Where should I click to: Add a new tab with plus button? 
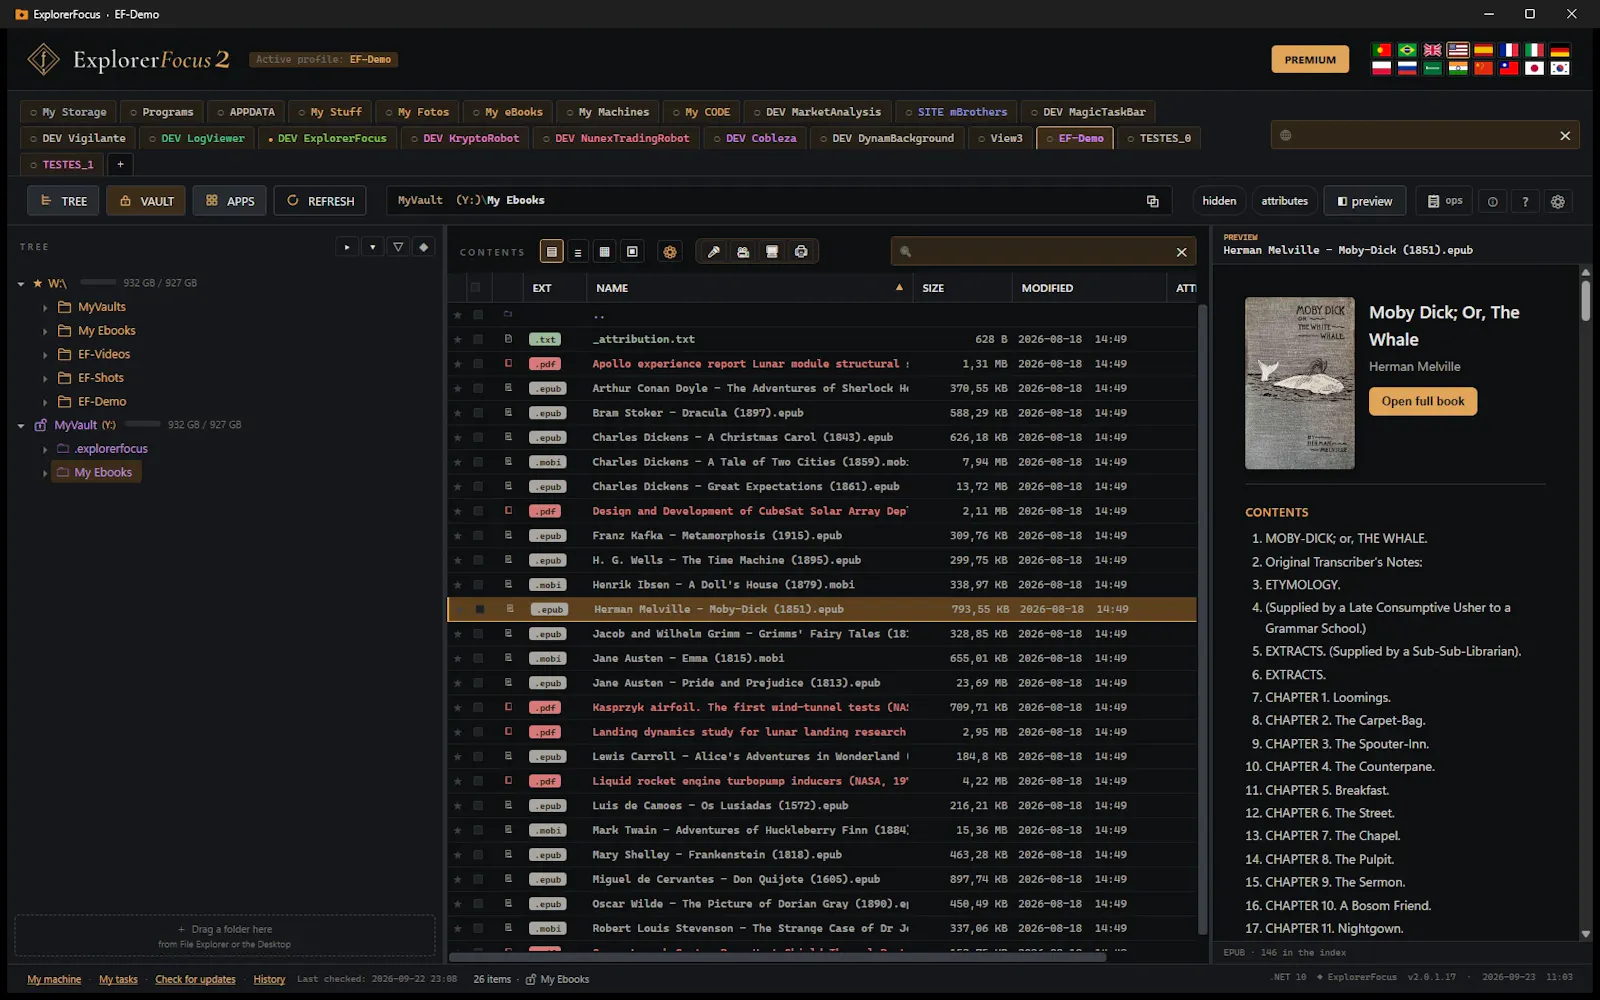click(120, 165)
